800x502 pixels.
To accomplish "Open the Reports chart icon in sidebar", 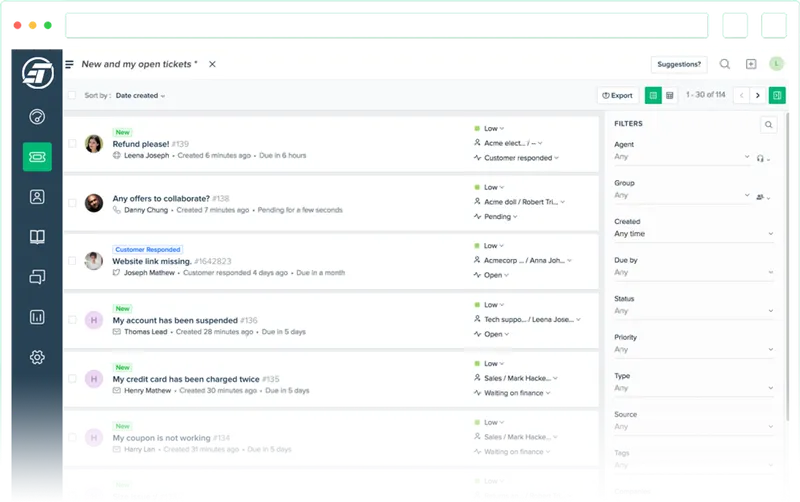I will pyautogui.click(x=37, y=317).
